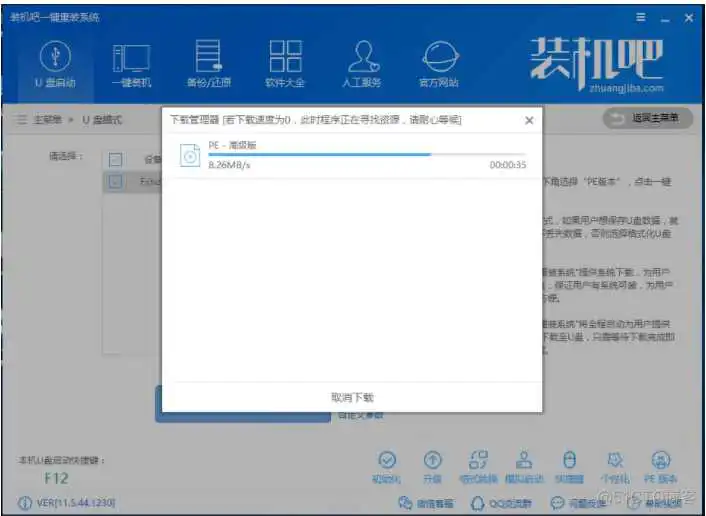706x516 pixels.
Task: Click the VER[11.5.44.1230] version text
Action: tap(75, 502)
